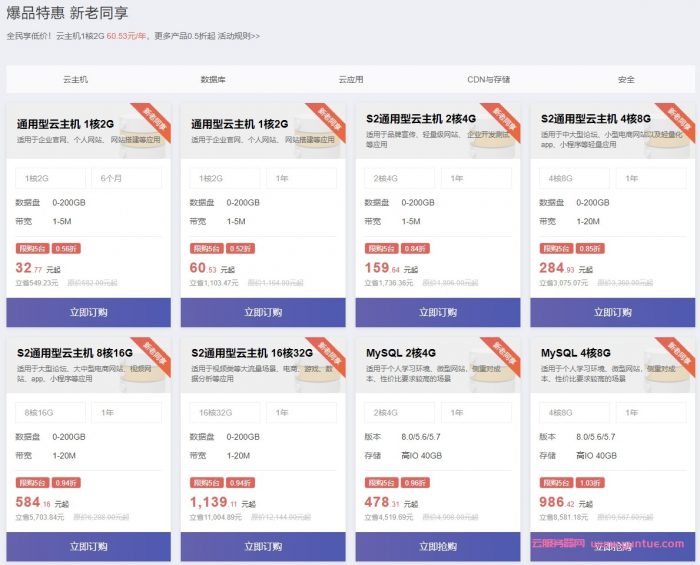The width and height of the screenshot is (700, 565).
Task: Order the S2通用型云主机 4核8G plan
Action: click(x=612, y=312)
